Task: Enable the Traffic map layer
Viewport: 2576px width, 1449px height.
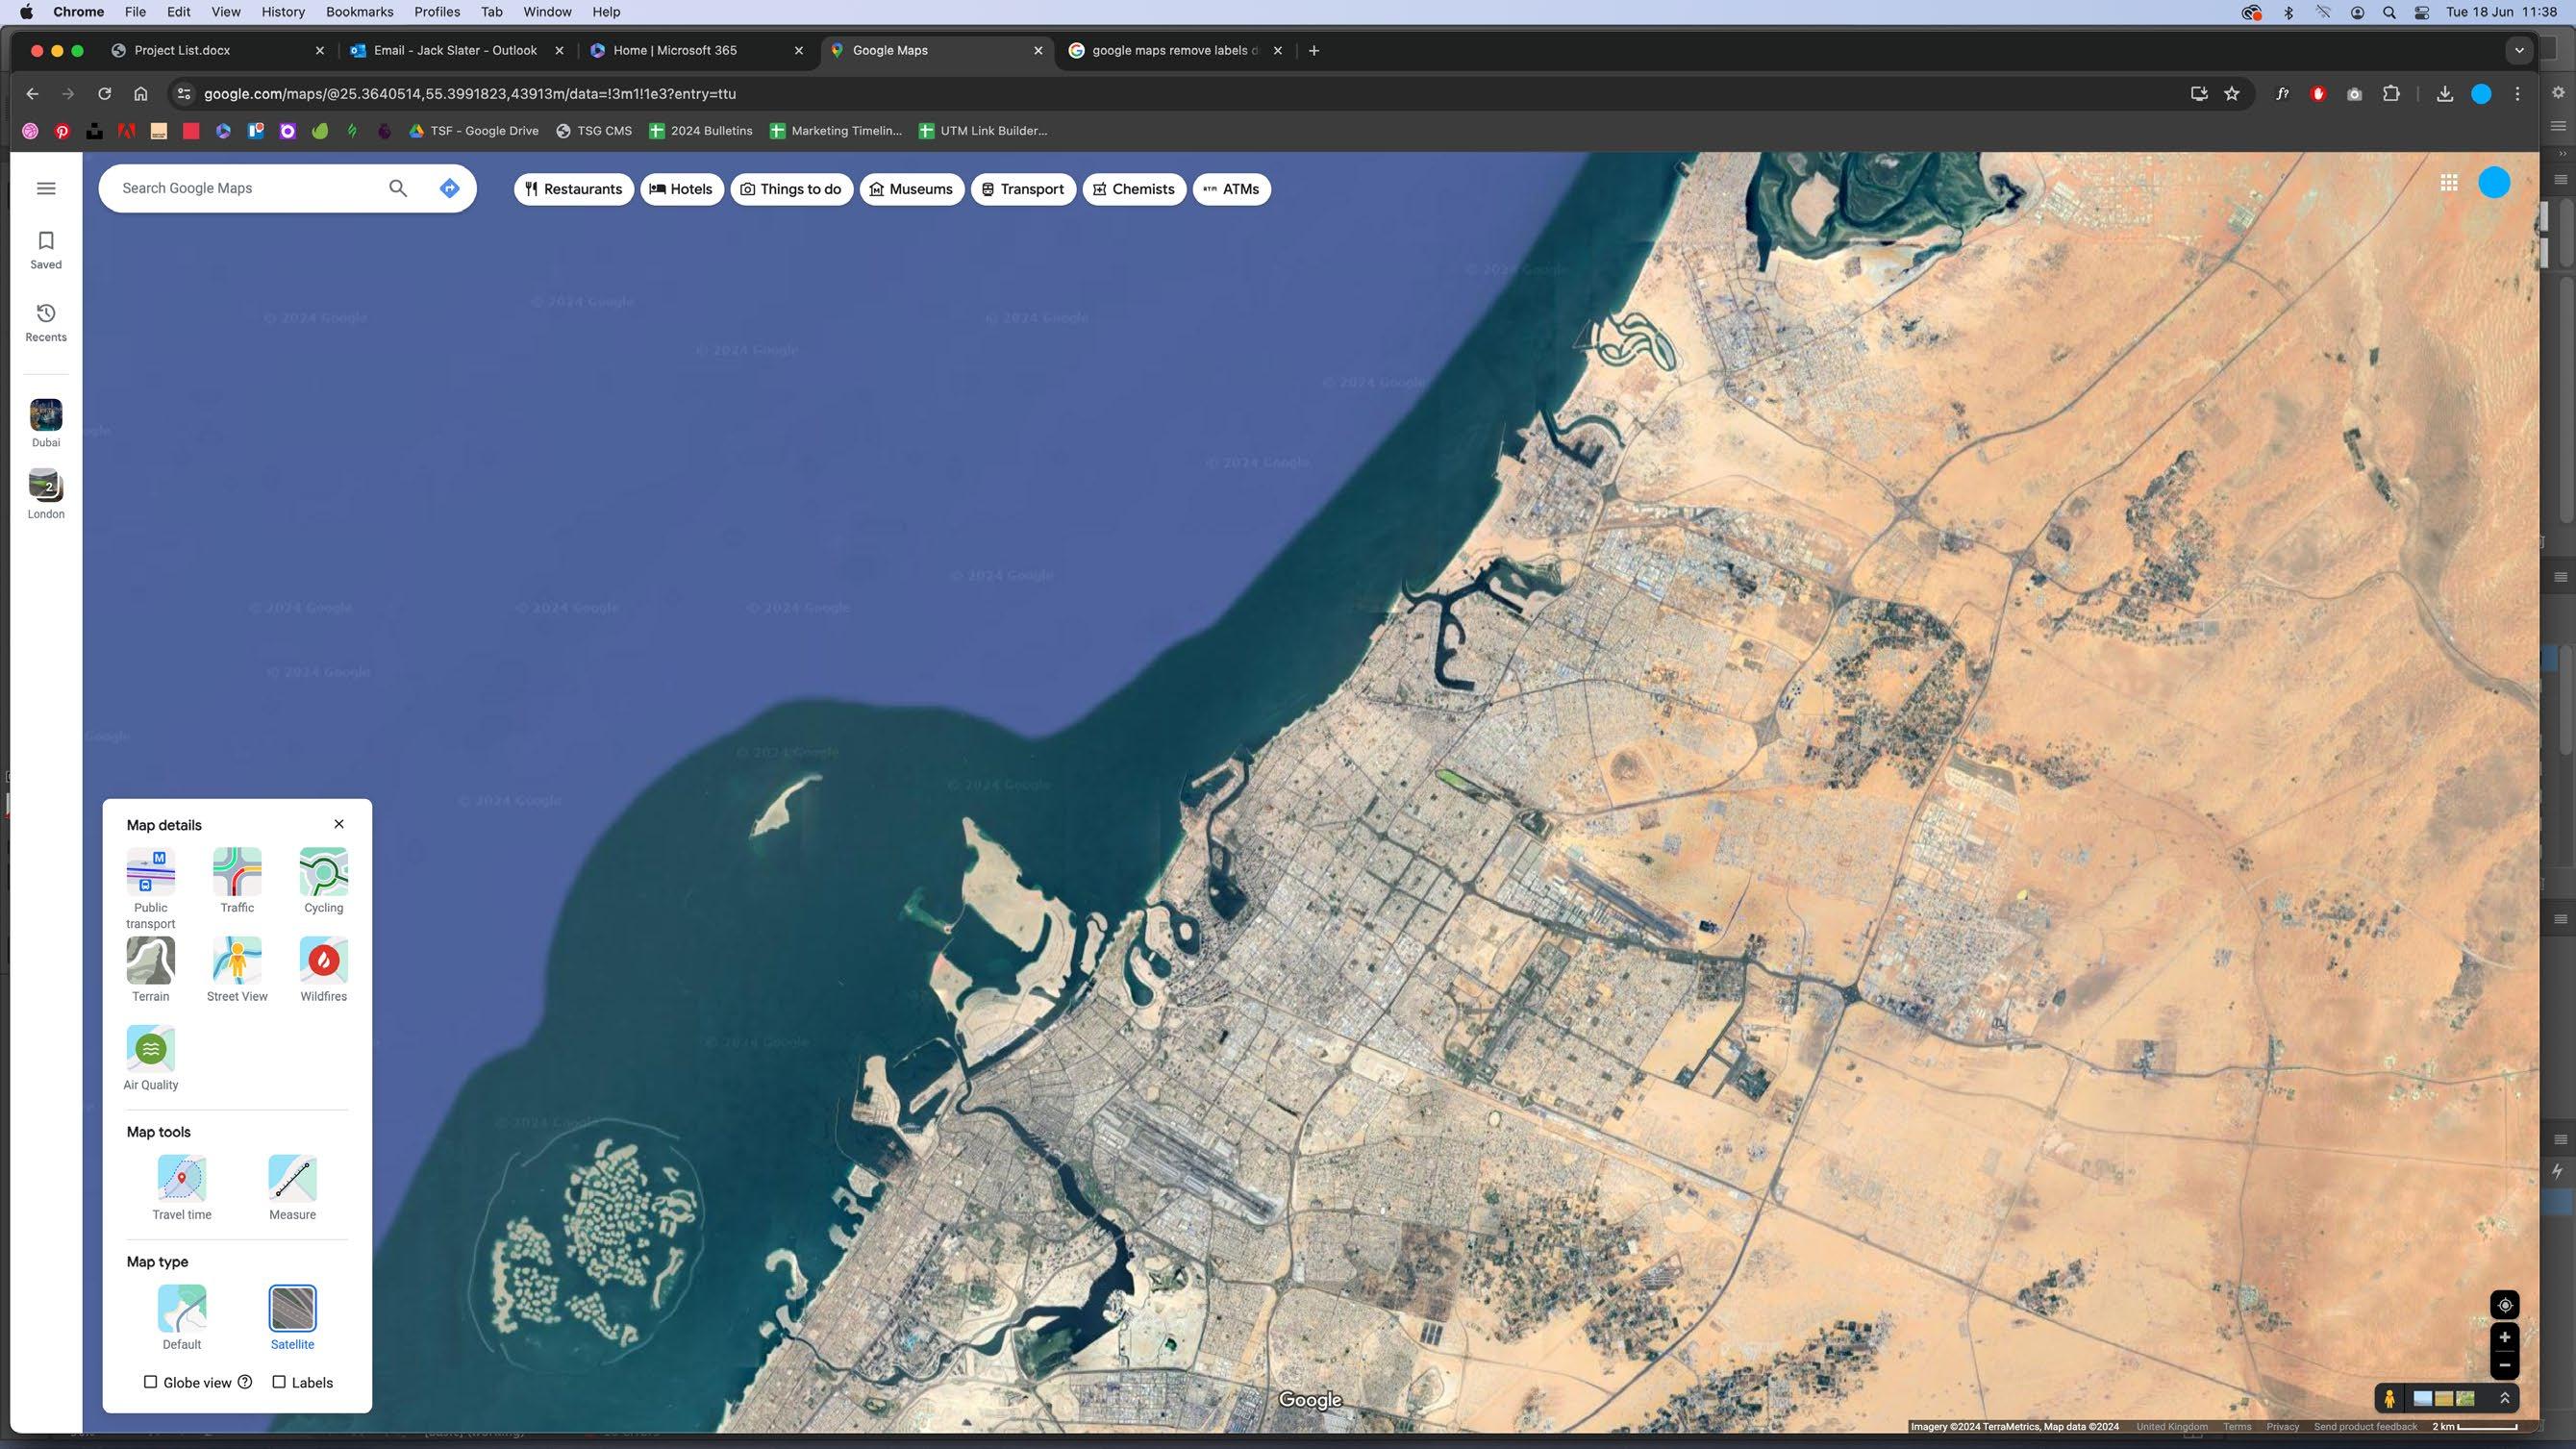Action: (x=237, y=873)
